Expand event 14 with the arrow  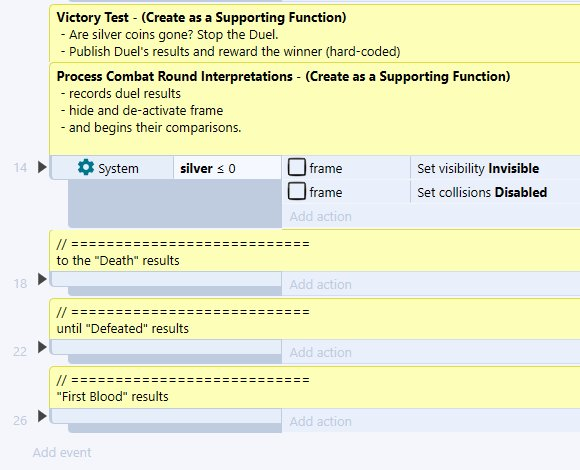[42, 167]
